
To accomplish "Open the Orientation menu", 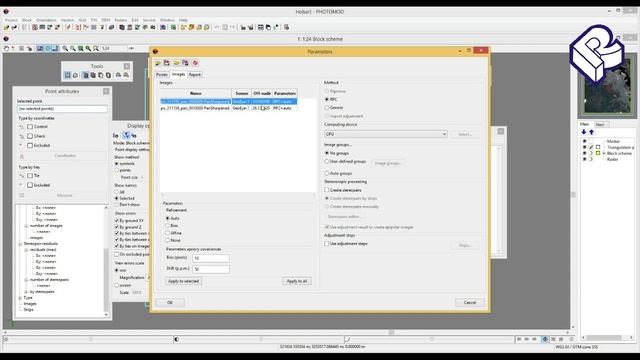I will (46, 20).
